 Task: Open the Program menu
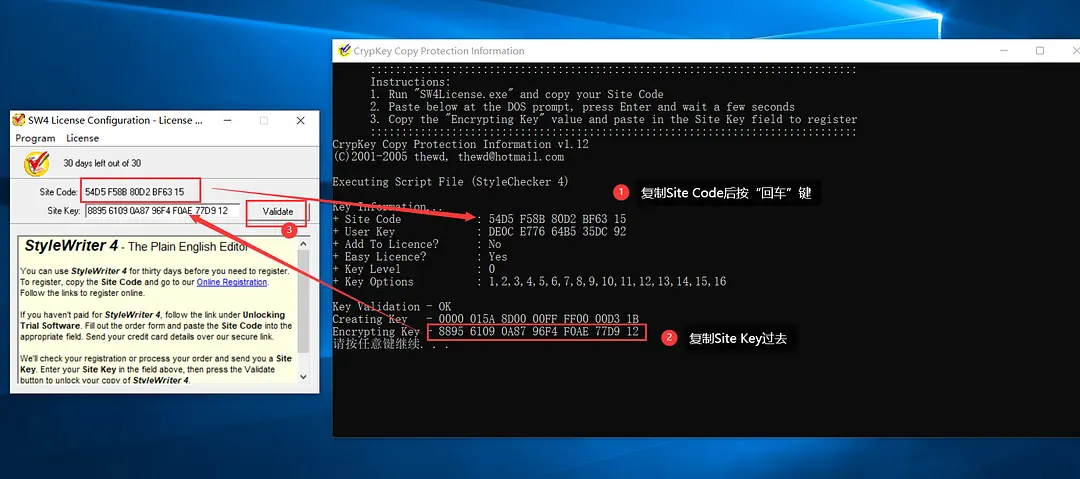point(35,138)
